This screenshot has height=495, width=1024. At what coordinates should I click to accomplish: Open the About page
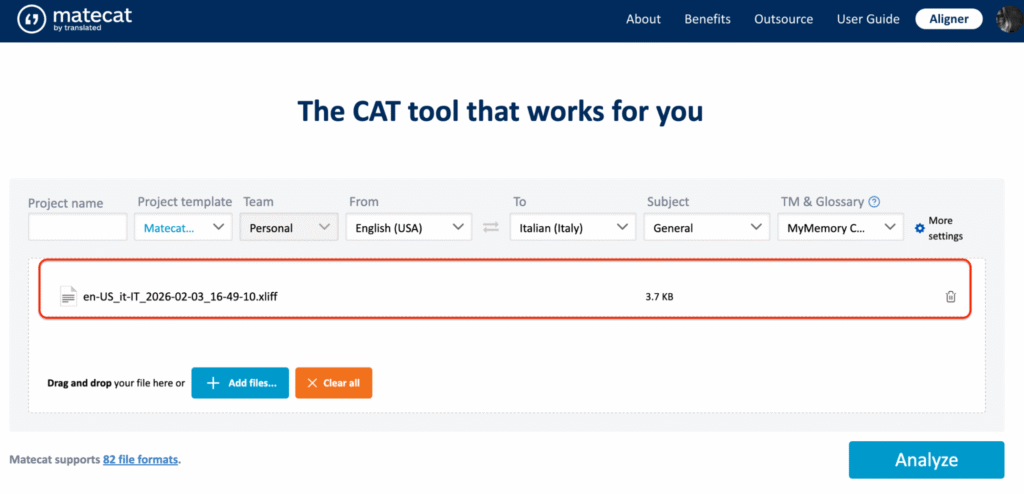tap(643, 19)
